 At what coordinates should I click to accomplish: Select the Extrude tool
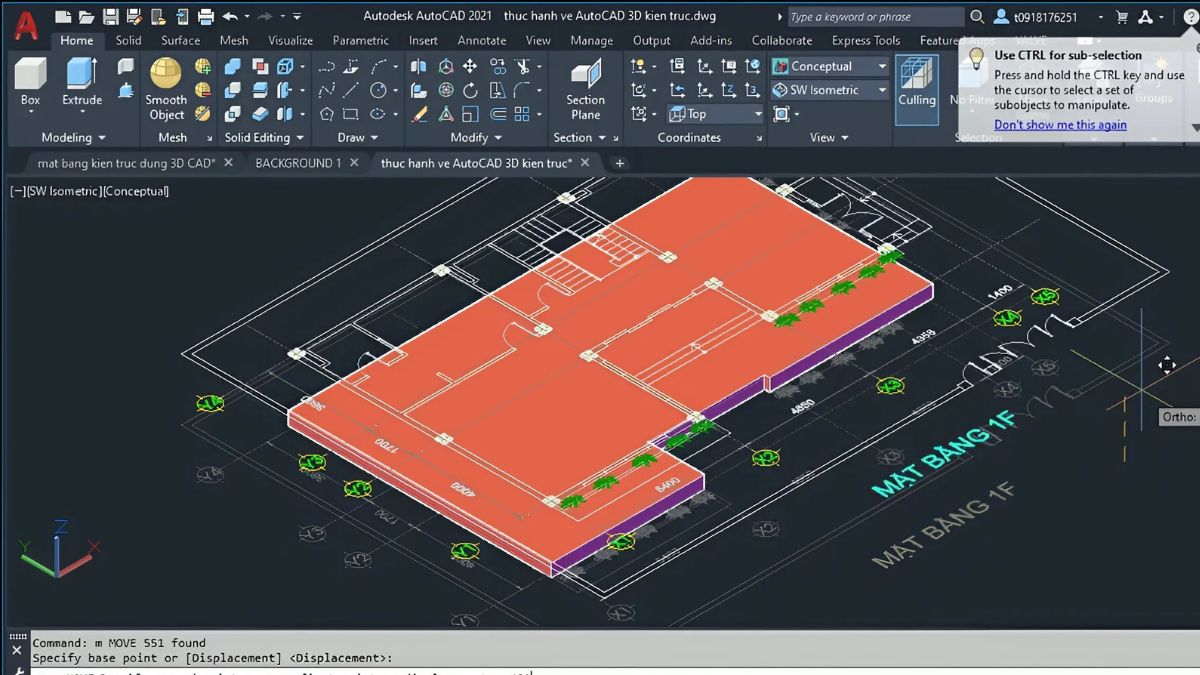tap(82, 81)
